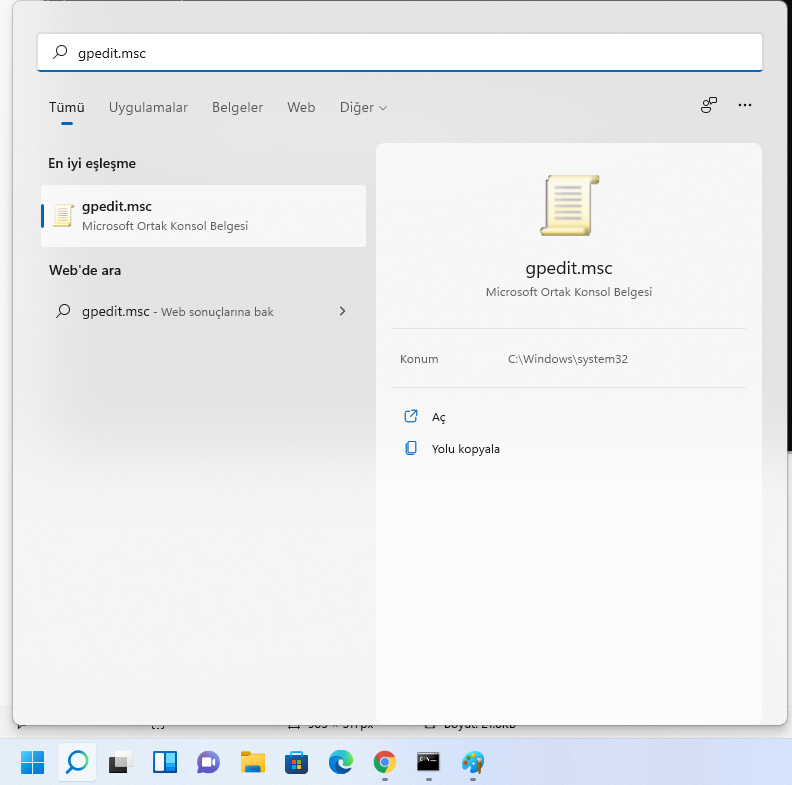Expand the Diğer dropdown
792x785 pixels.
[363, 108]
